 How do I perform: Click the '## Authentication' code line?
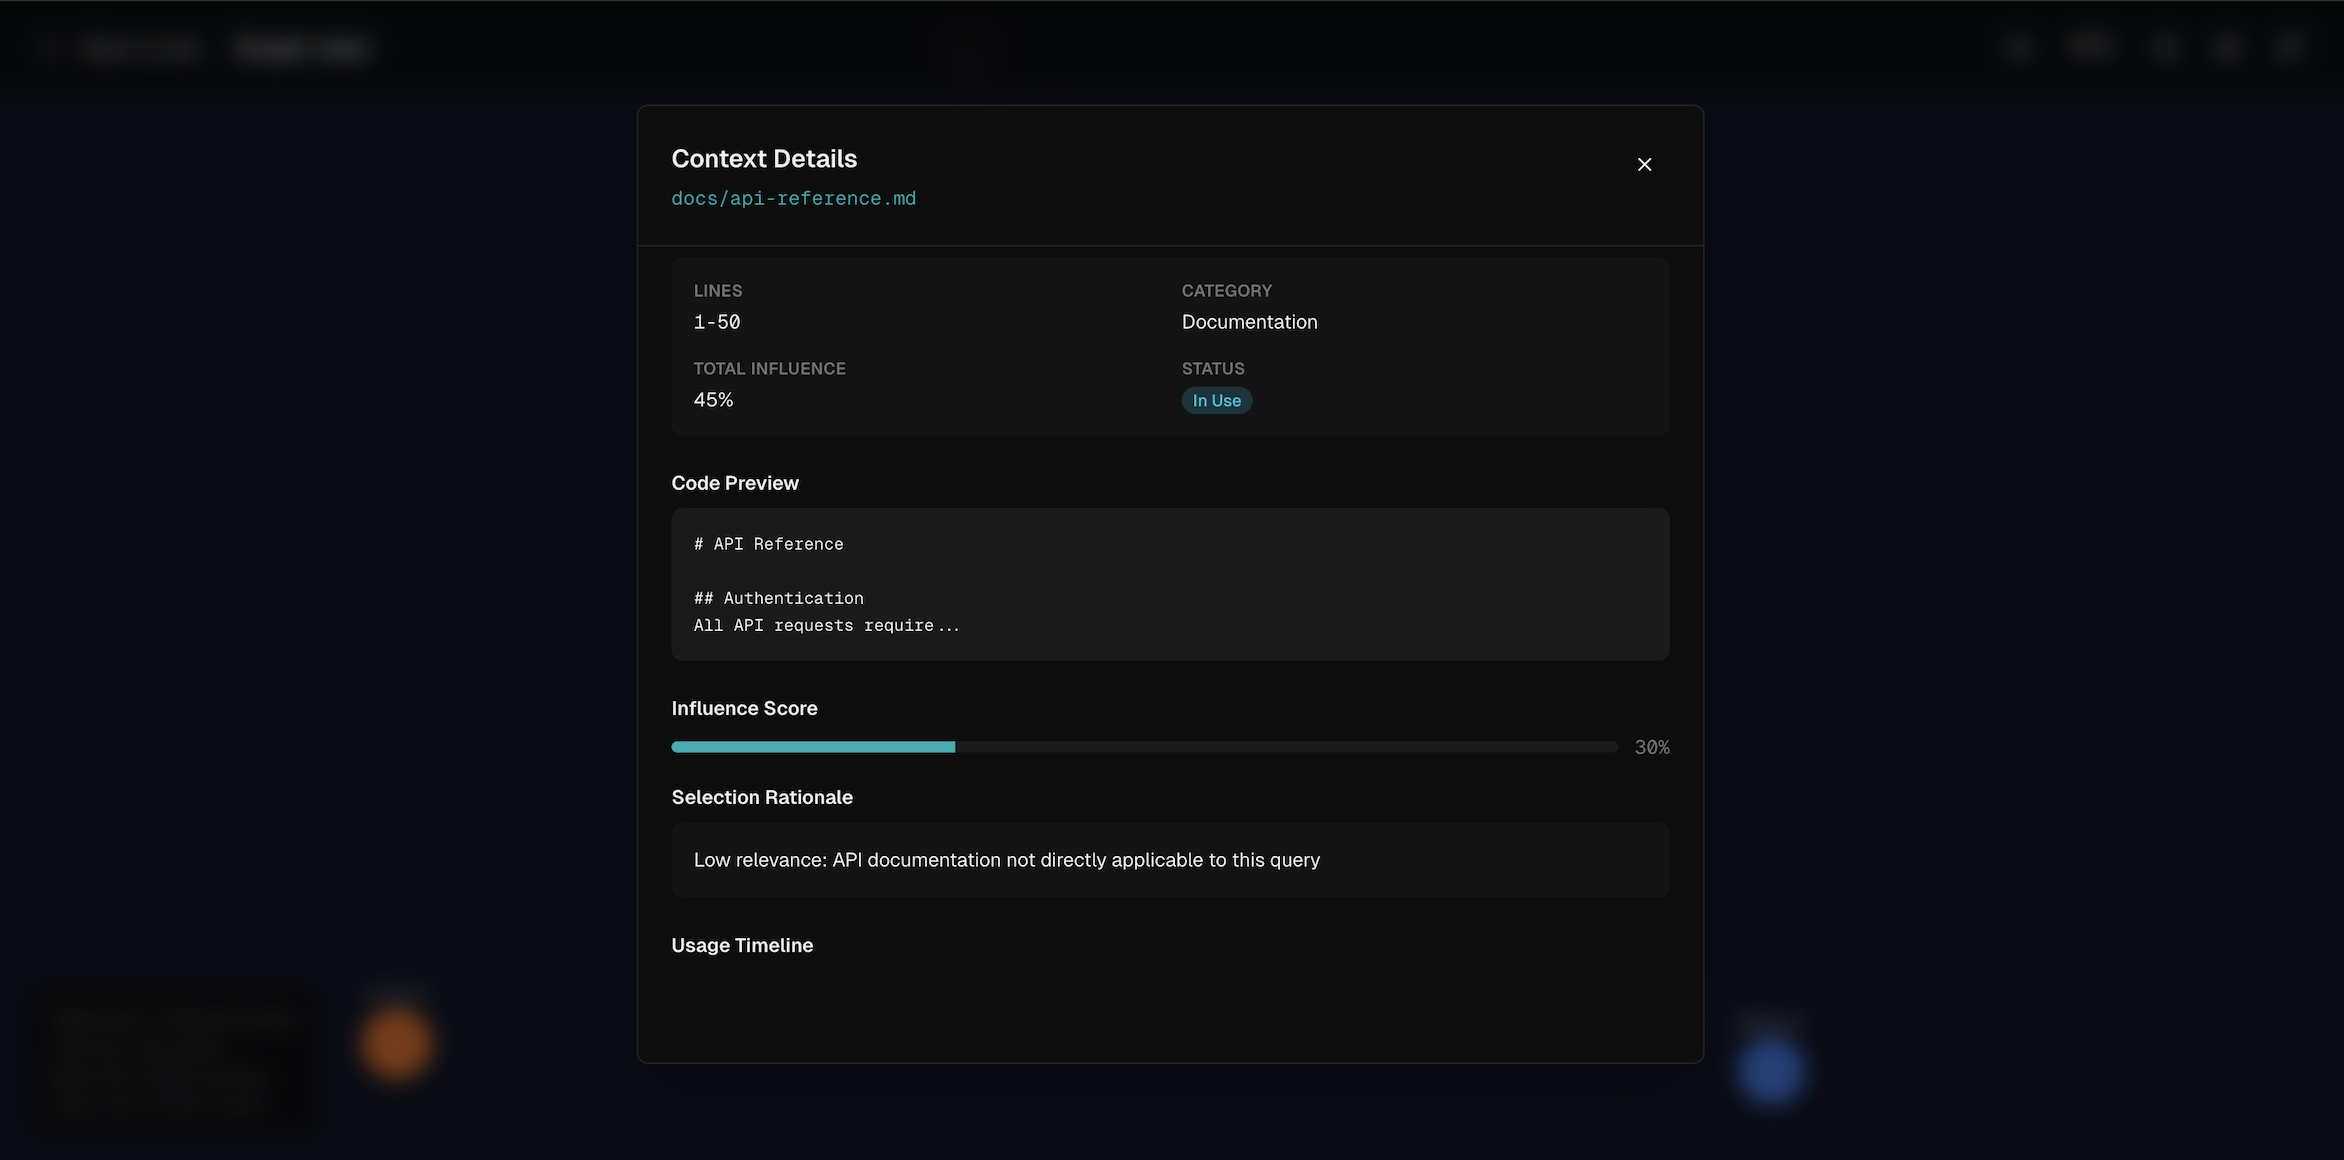pos(778,598)
